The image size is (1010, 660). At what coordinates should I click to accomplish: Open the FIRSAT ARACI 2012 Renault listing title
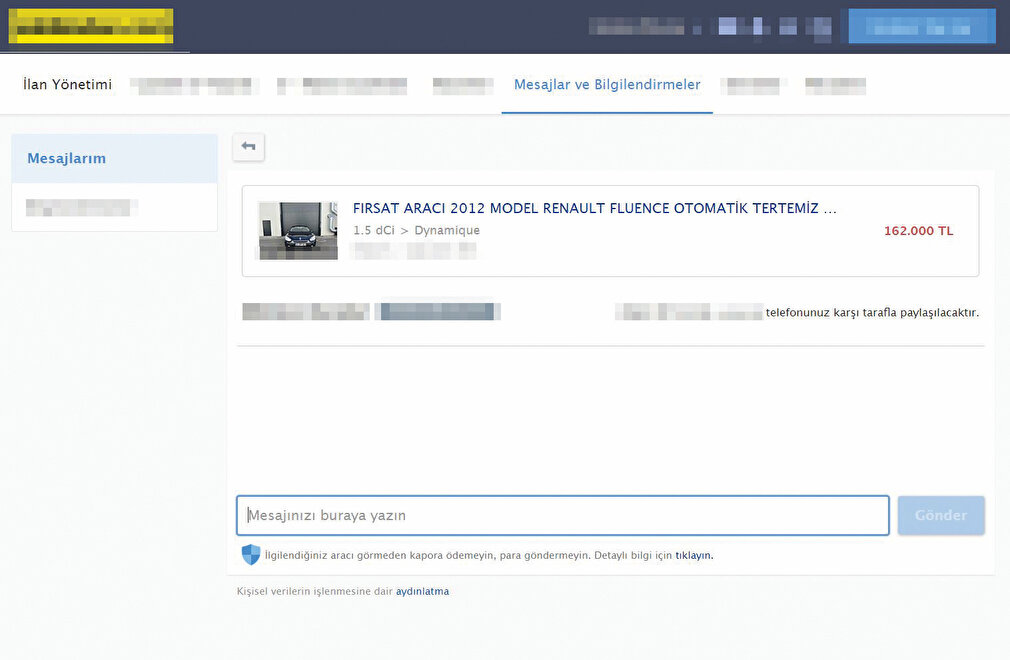pyautogui.click(x=594, y=208)
